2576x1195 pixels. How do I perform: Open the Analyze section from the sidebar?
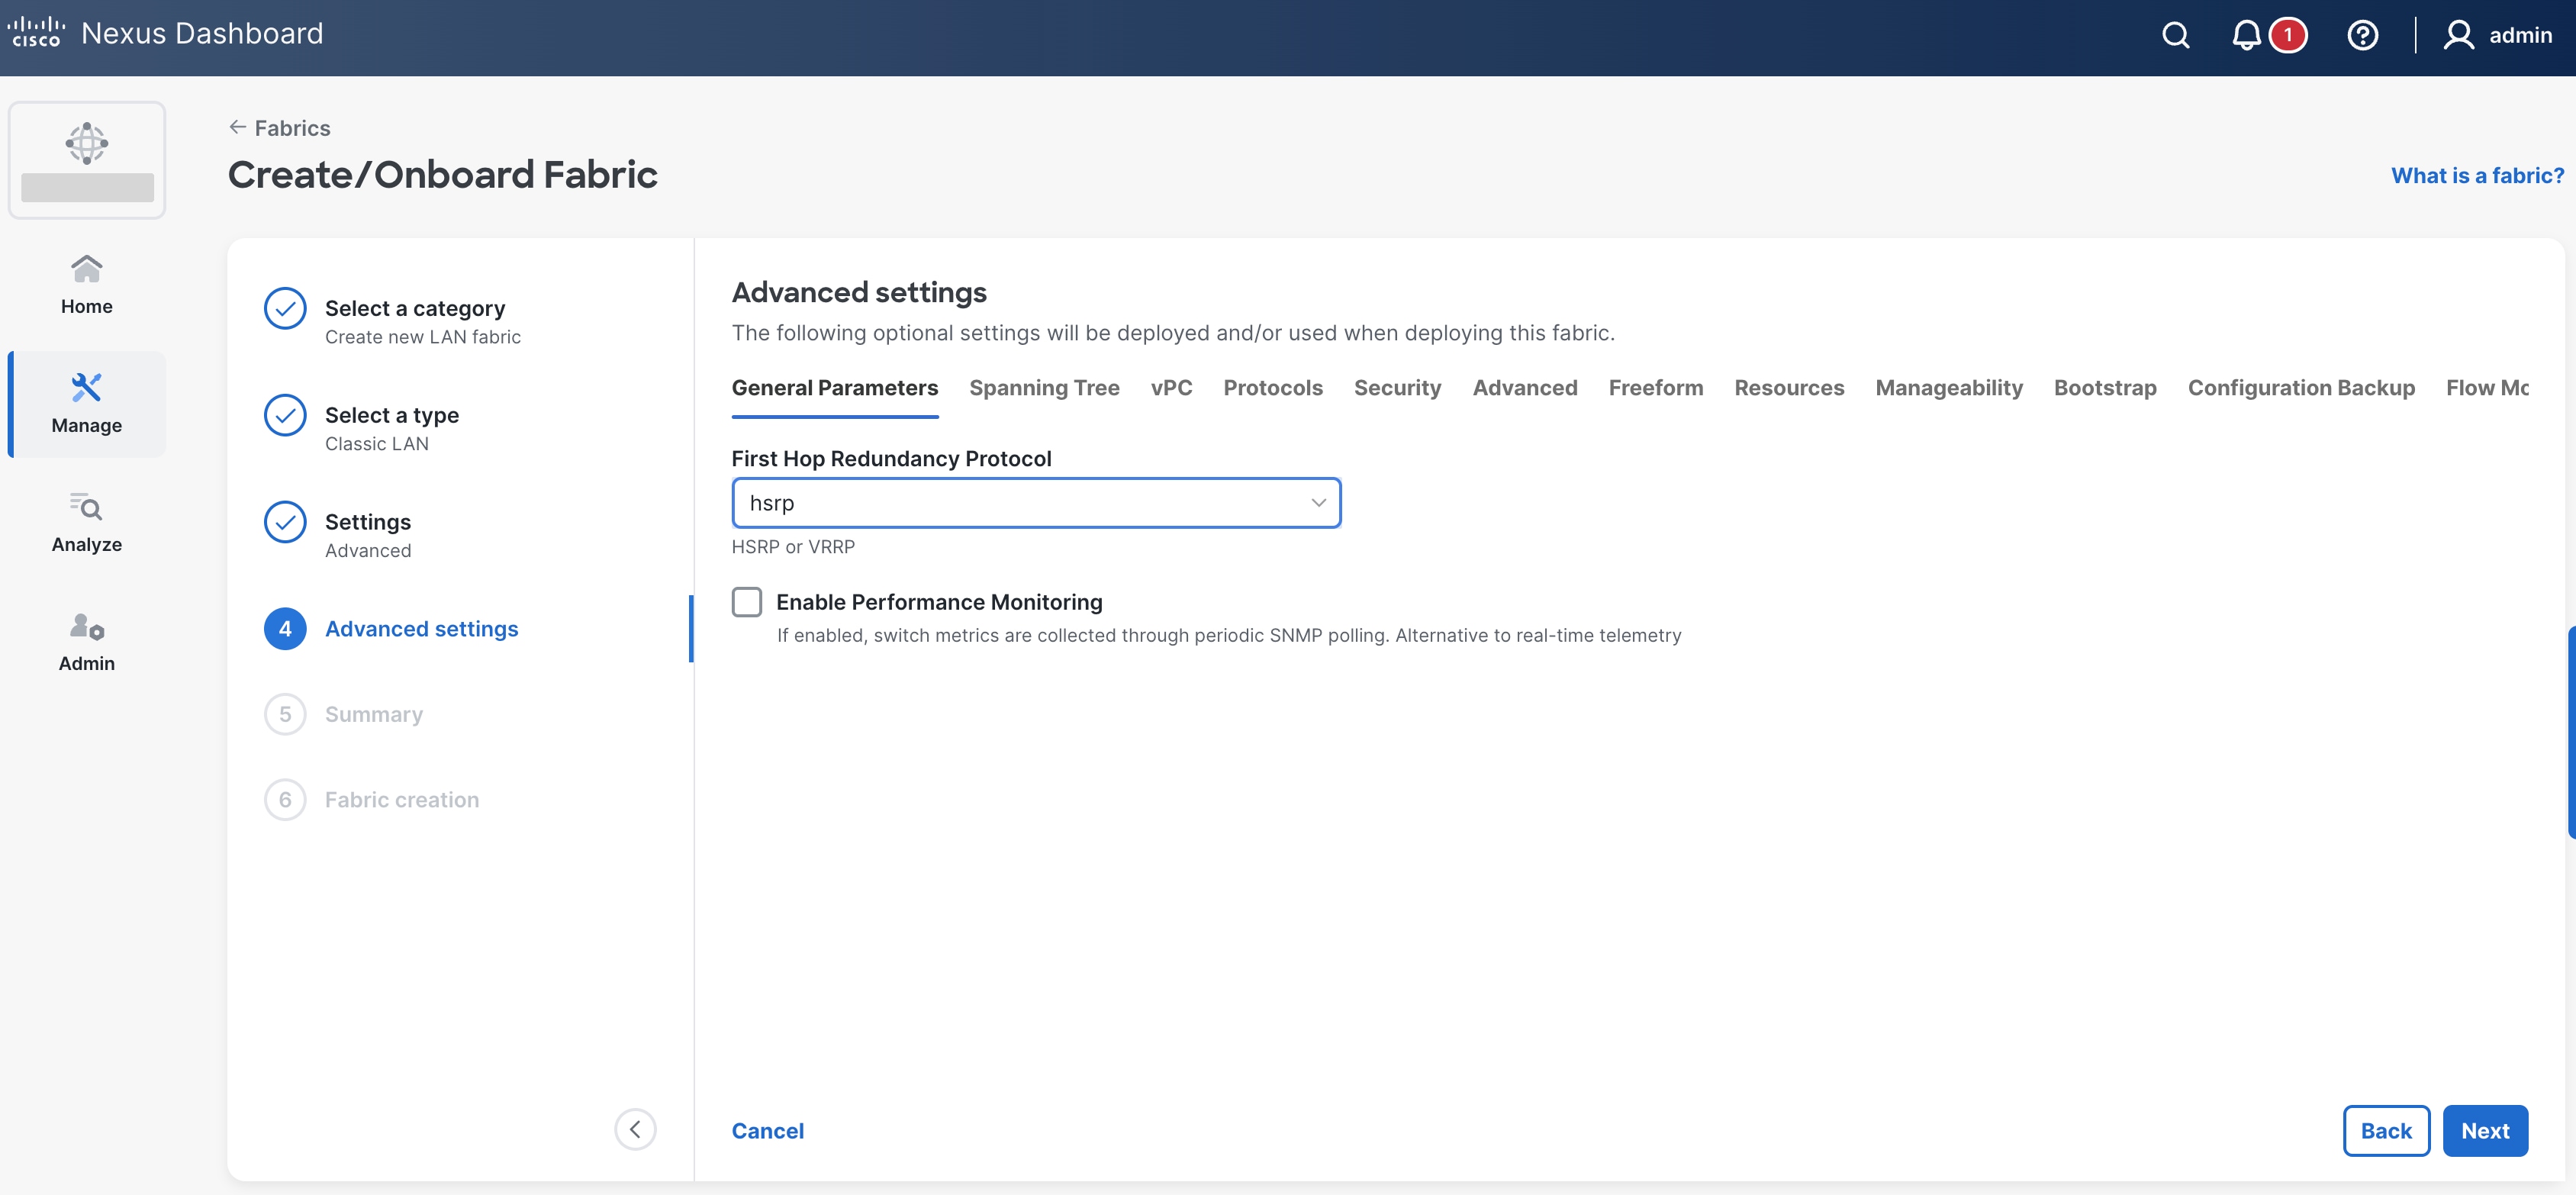point(86,522)
